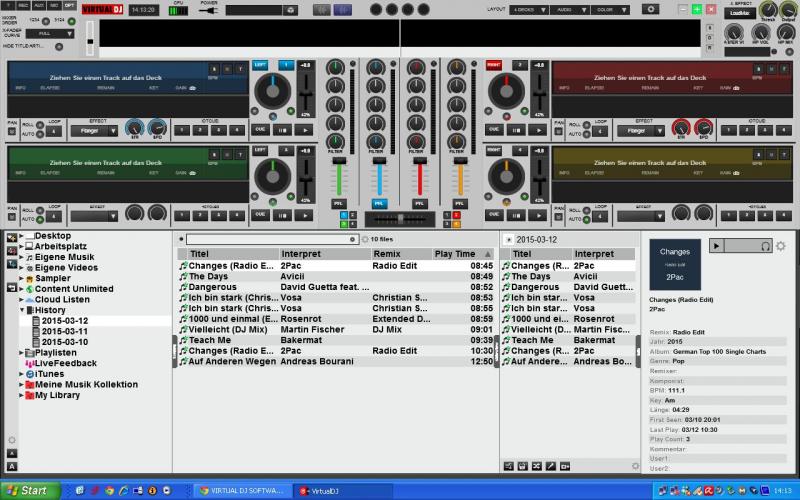Open the X-Fader Curve dropdown
This screenshot has width=800, height=500.
(50, 34)
